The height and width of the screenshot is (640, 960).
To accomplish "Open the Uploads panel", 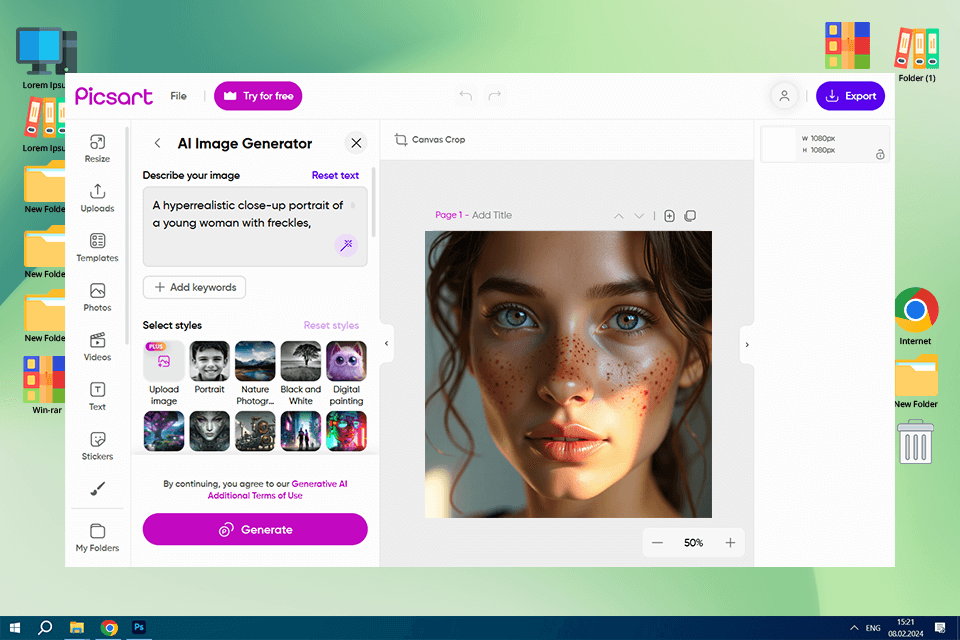I will point(97,198).
